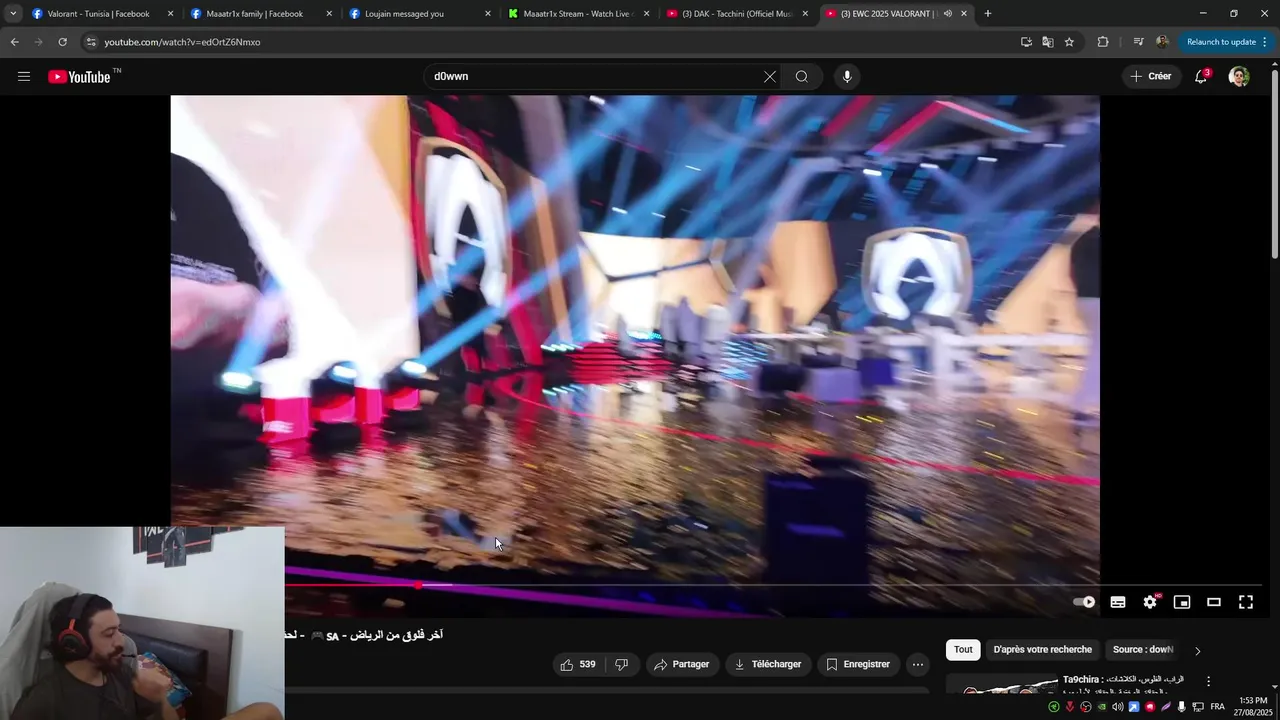Click the Enregistrer button

click(857, 664)
